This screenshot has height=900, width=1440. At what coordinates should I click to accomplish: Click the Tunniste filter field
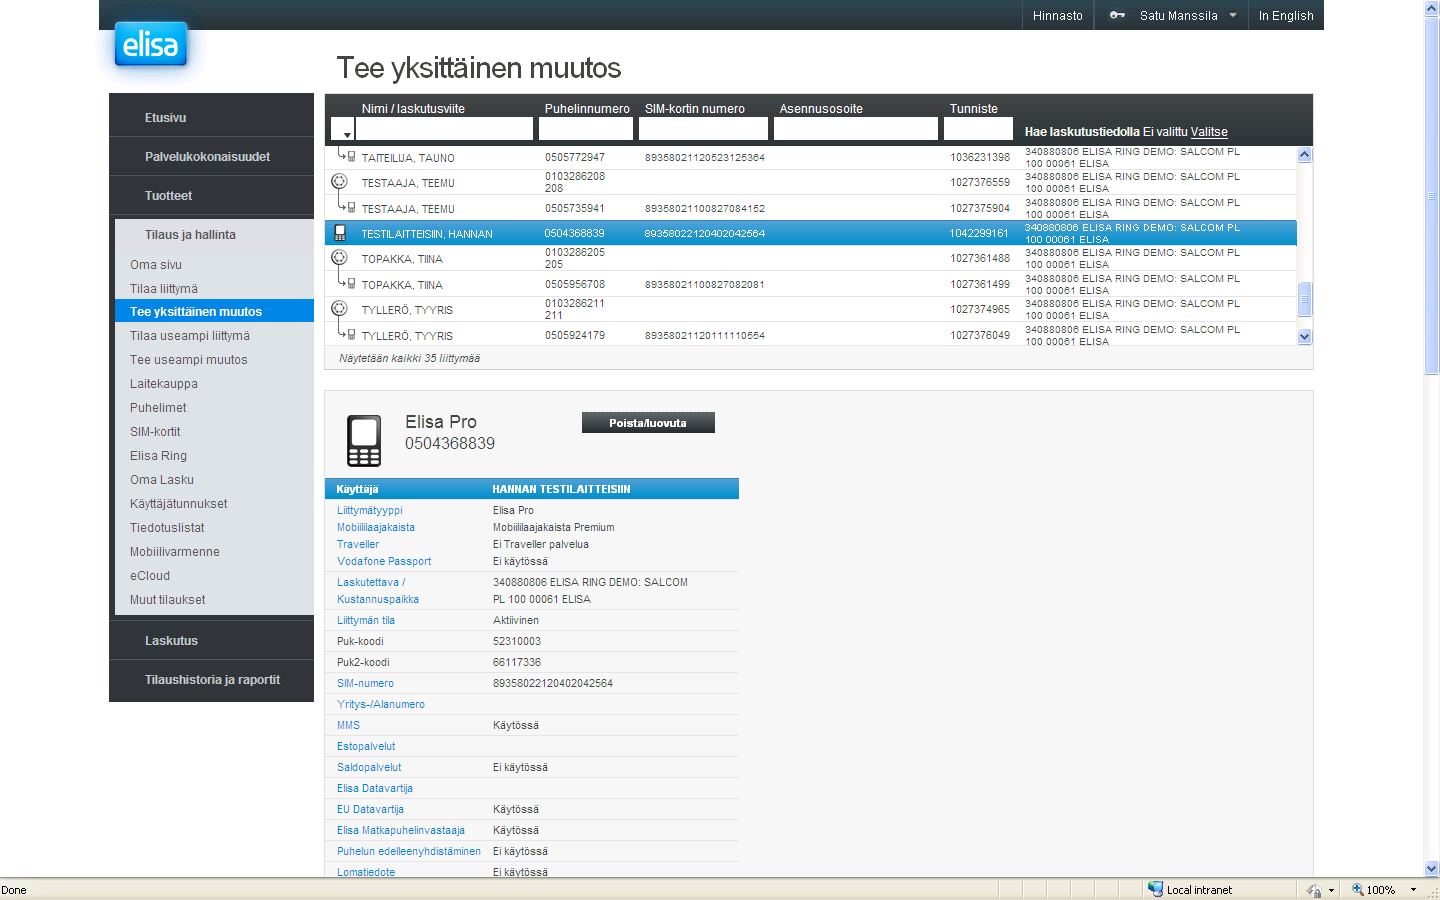point(978,129)
